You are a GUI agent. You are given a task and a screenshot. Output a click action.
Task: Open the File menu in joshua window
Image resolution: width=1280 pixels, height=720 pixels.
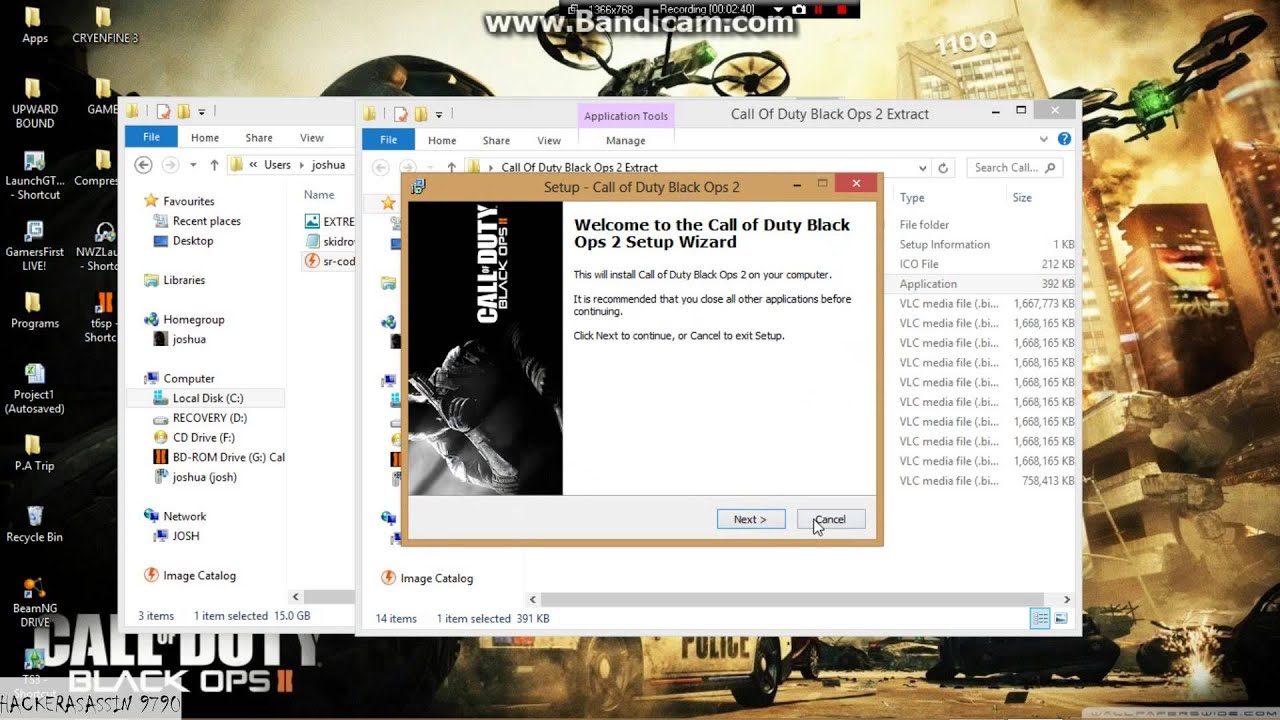[x=151, y=138]
